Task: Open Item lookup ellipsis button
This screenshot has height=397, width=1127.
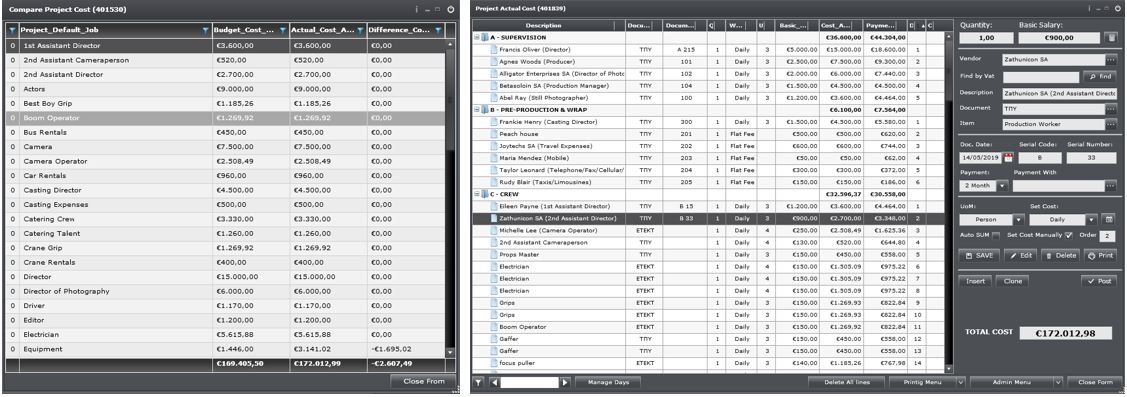Action: pyautogui.click(x=1111, y=124)
